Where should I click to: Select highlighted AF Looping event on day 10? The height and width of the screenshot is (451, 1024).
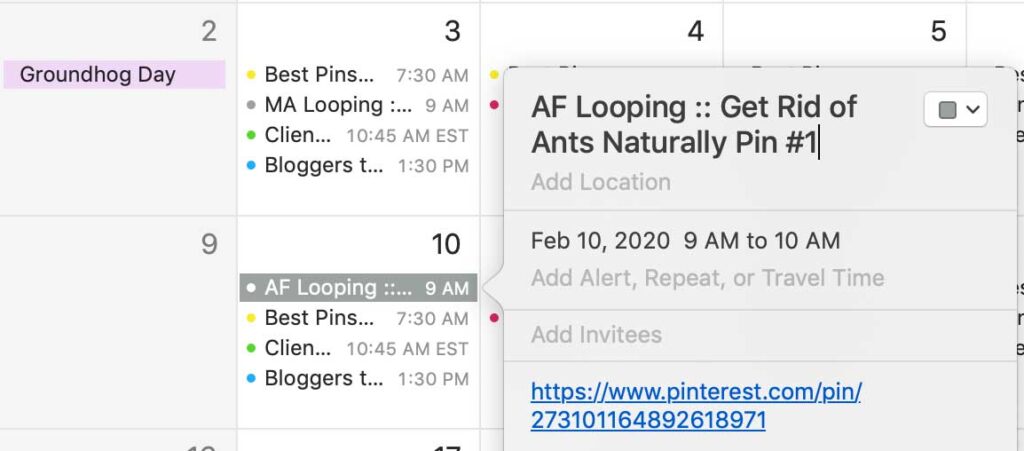pyautogui.click(x=359, y=288)
